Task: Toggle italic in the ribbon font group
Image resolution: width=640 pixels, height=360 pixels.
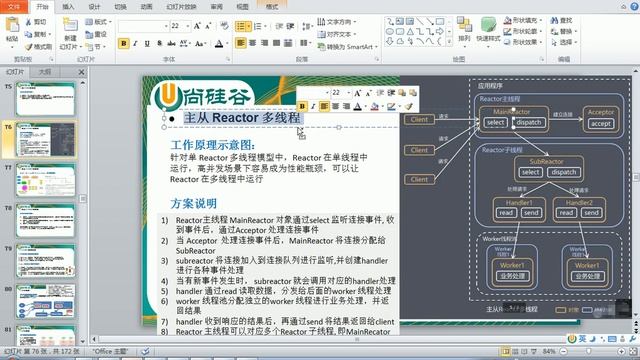Action: (136, 43)
